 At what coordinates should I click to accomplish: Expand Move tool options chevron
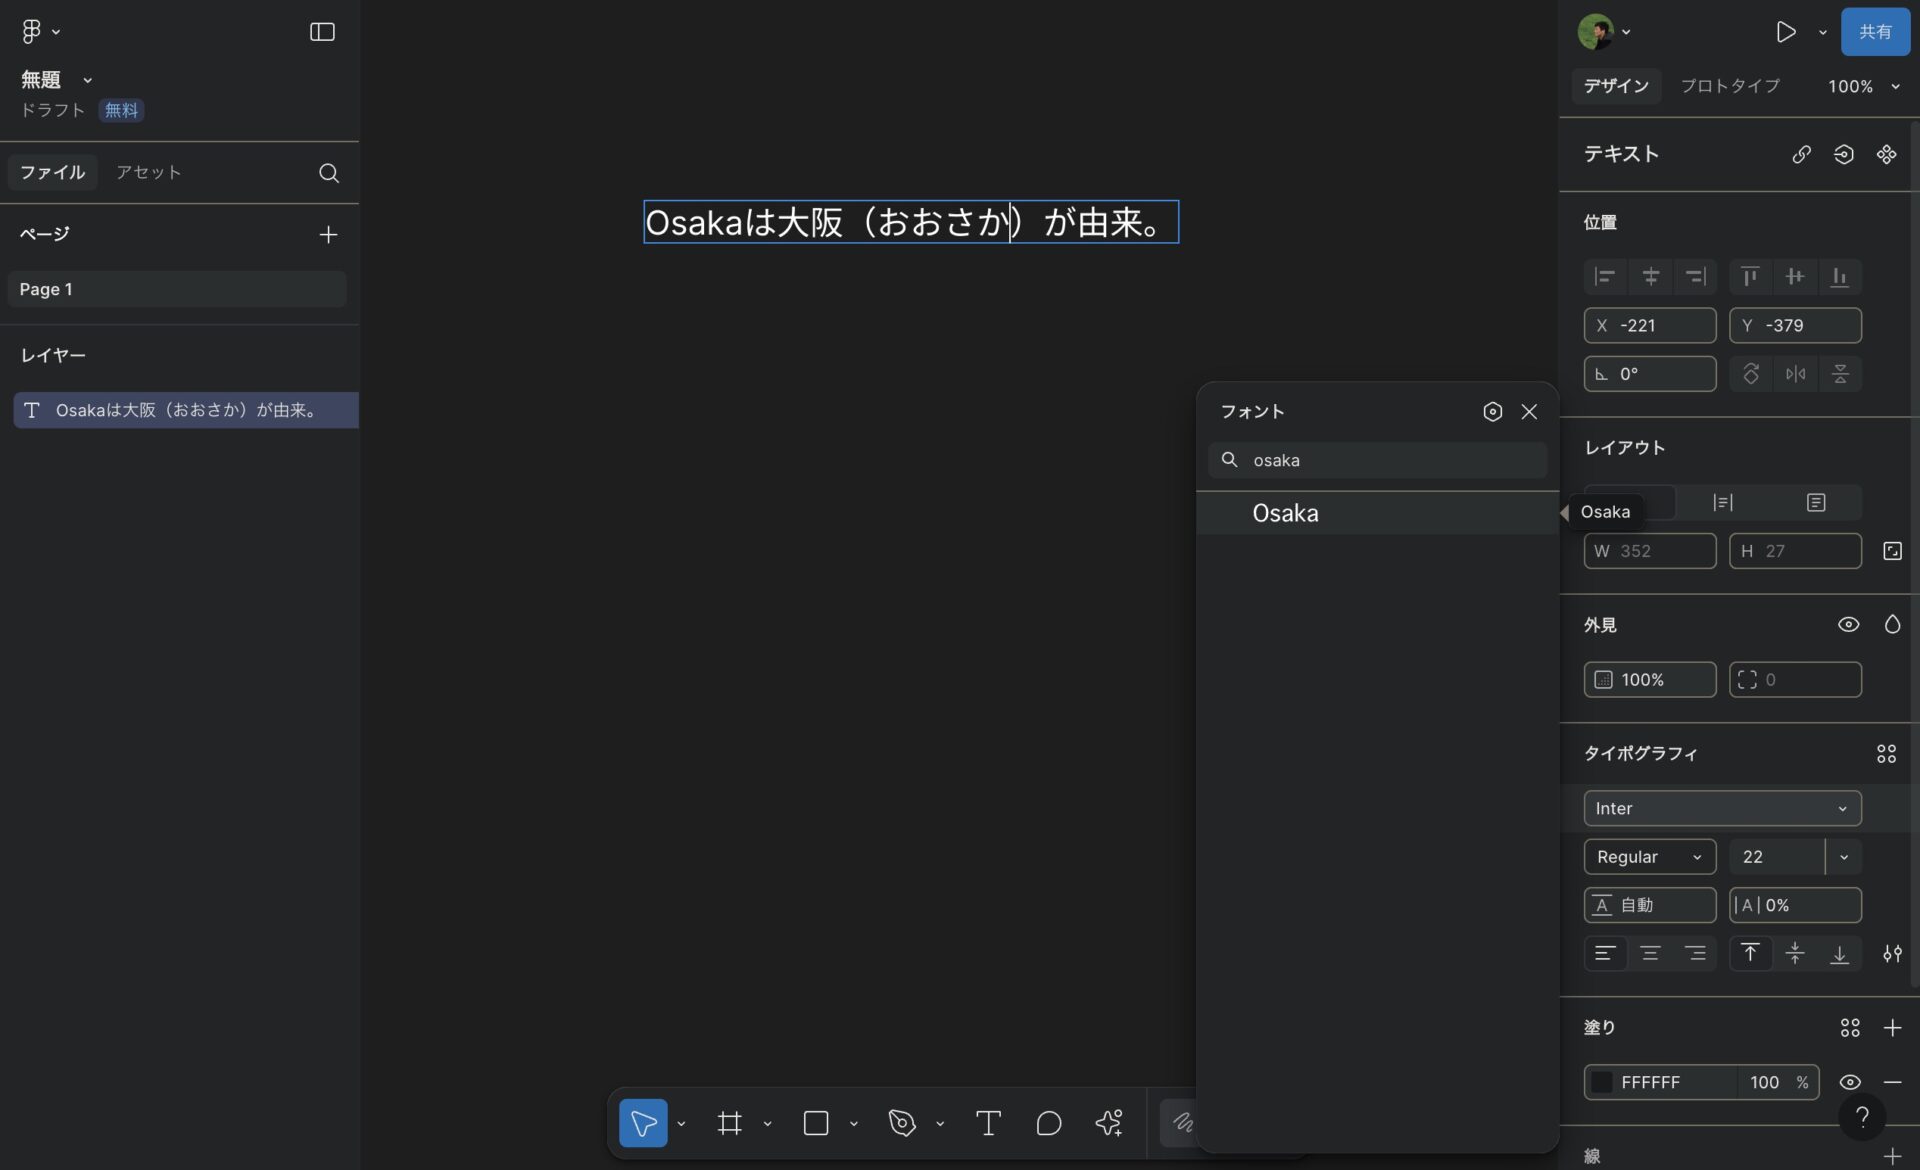pyautogui.click(x=681, y=1124)
